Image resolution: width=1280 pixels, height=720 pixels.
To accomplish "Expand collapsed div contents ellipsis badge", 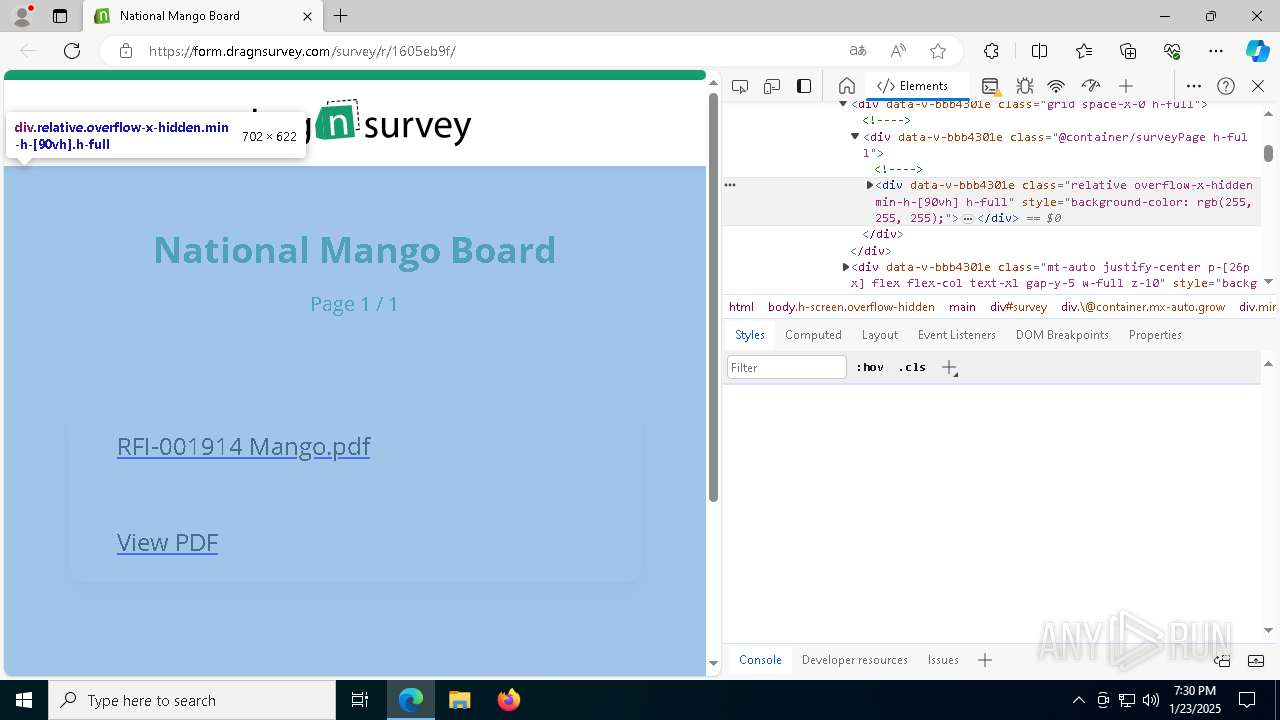I will click(x=968, y=218).
